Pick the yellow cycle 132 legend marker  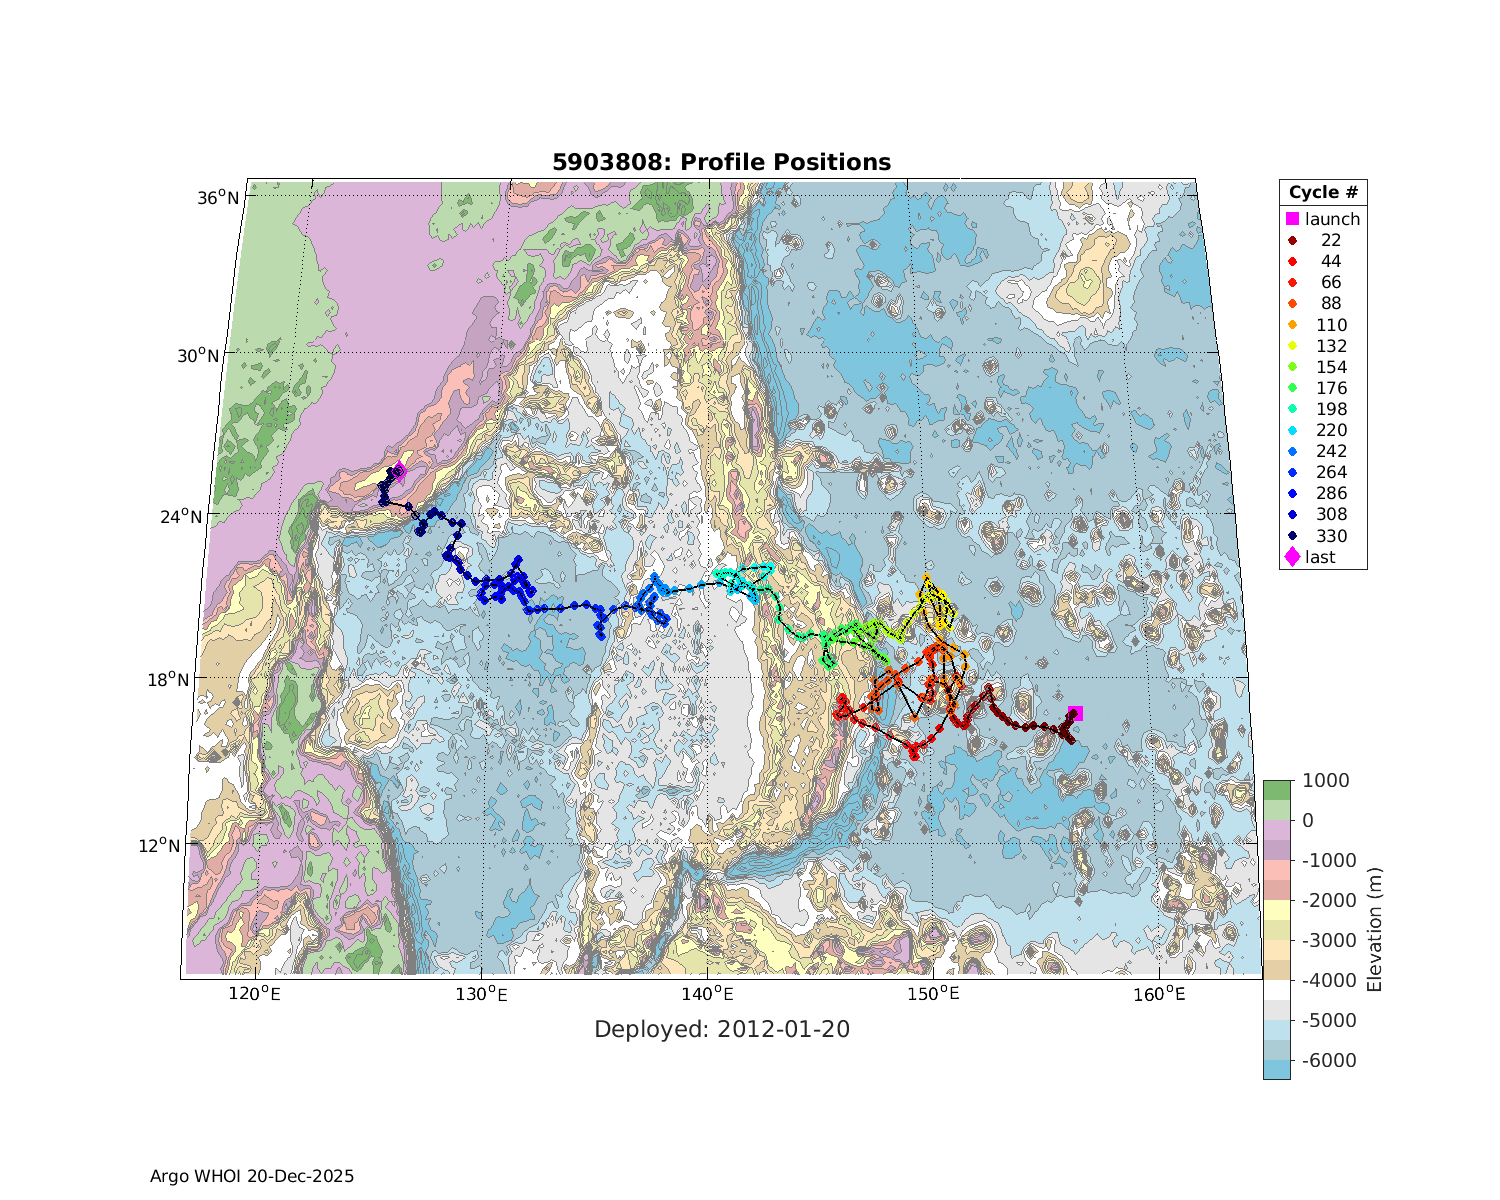tap(1292, 346)
